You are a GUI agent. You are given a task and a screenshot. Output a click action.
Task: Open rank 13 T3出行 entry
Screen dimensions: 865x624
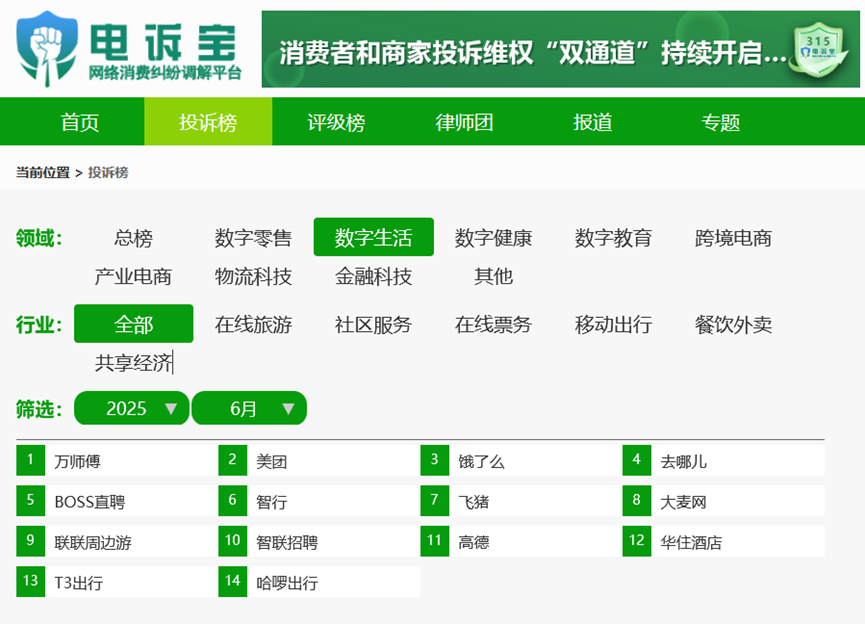[117, 582]
